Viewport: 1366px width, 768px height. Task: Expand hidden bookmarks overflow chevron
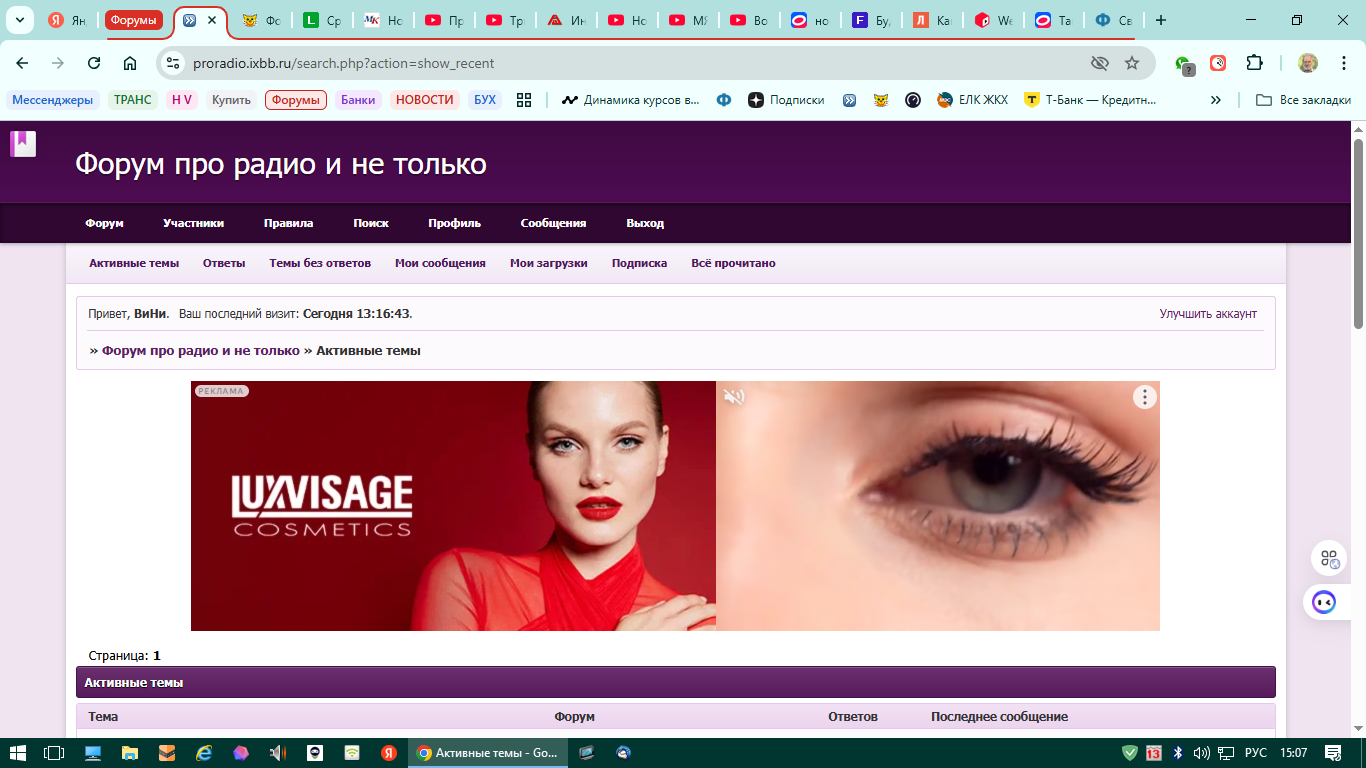coord(1216,100)
